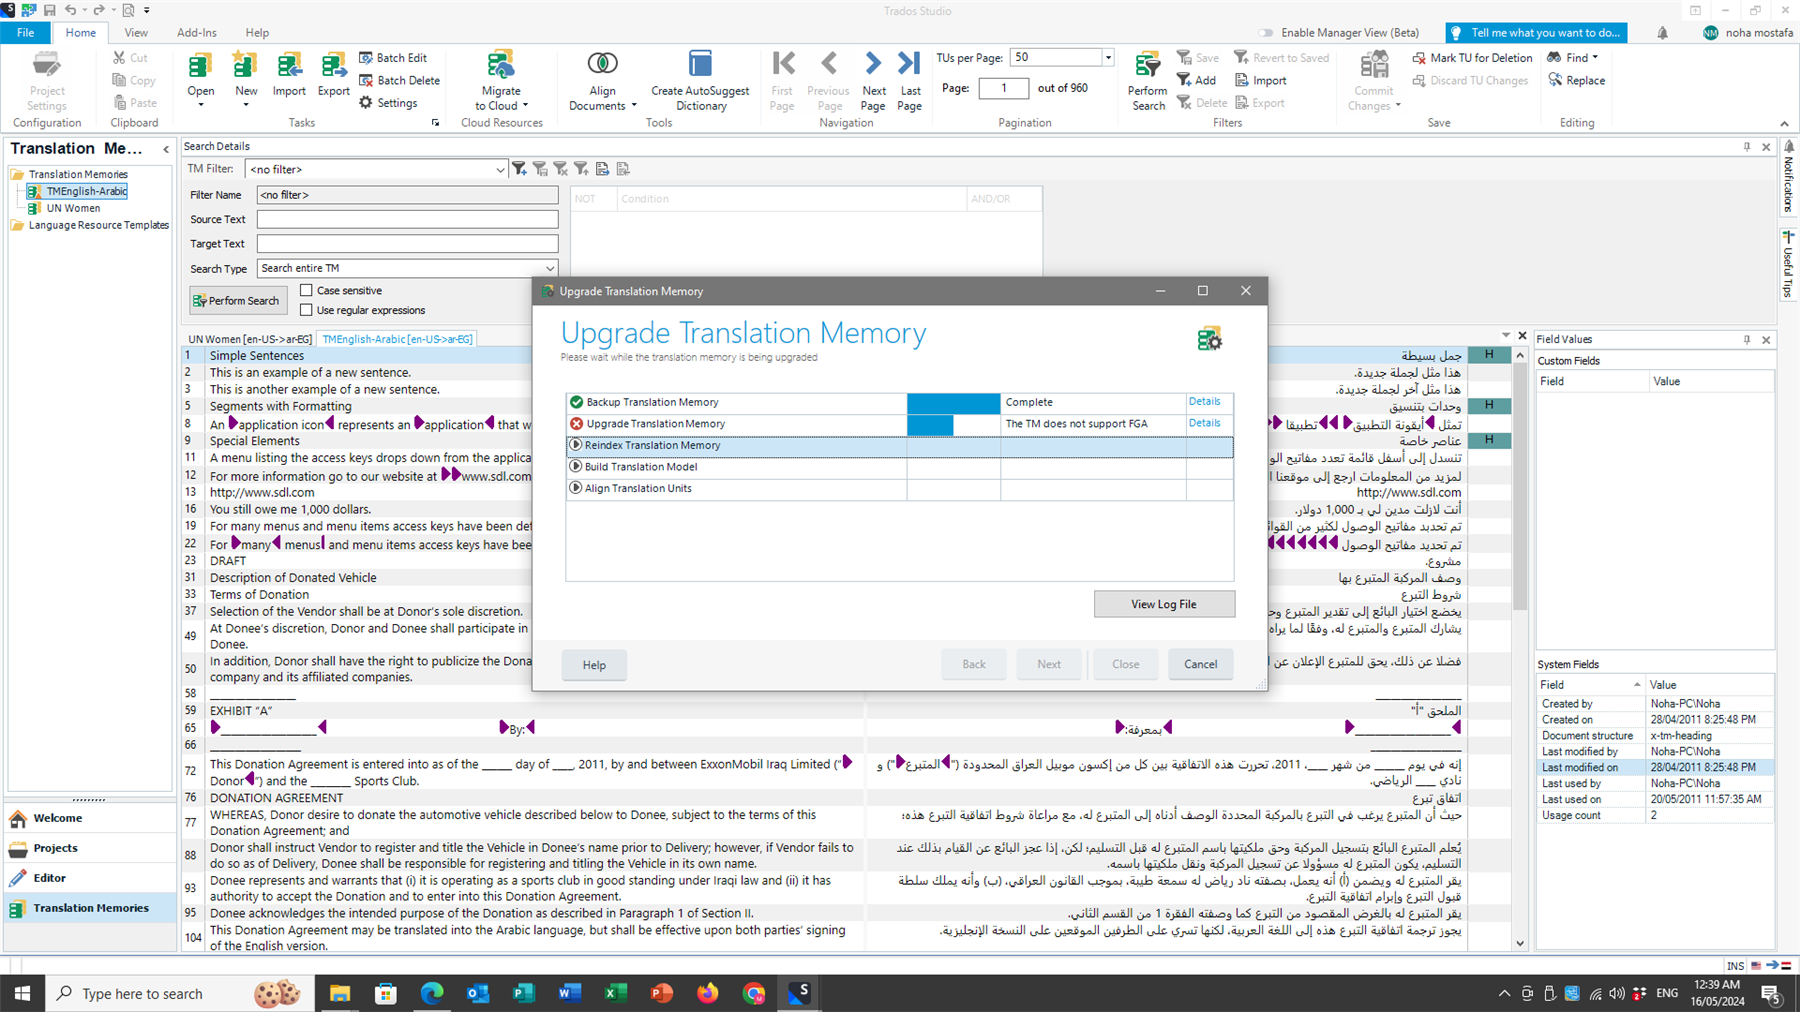
Task: Open Settings with the gear icon
Action: tap(388, 102)
